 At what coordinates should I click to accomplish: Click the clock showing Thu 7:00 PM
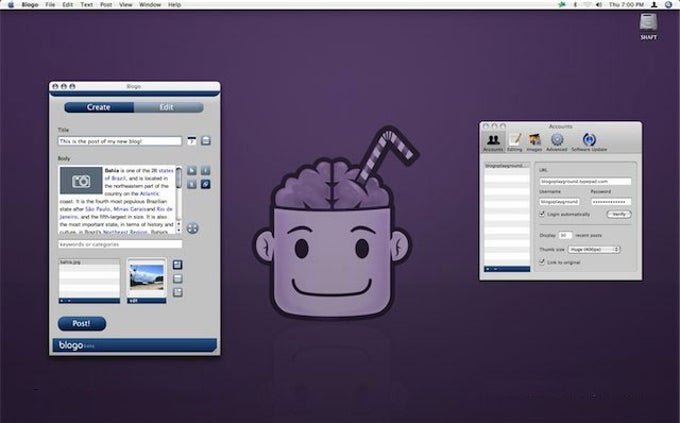626,5
